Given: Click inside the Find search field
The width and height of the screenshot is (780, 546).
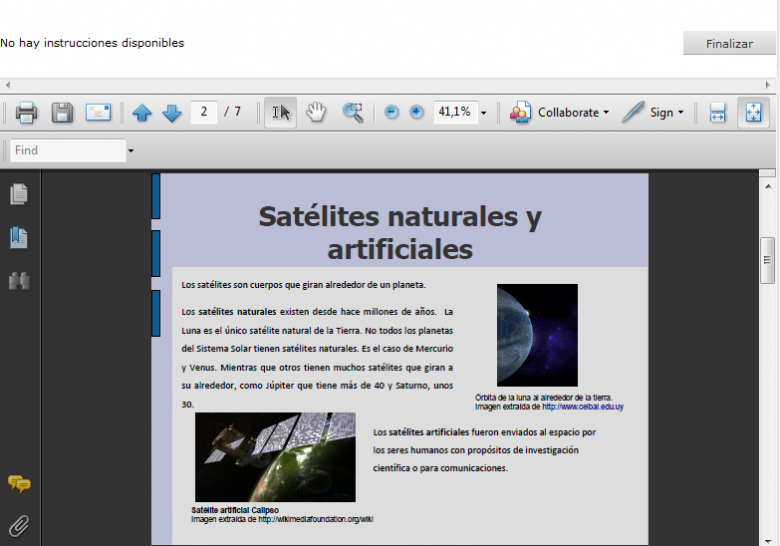Looking at the screenshot, I should tap(68, 150).
